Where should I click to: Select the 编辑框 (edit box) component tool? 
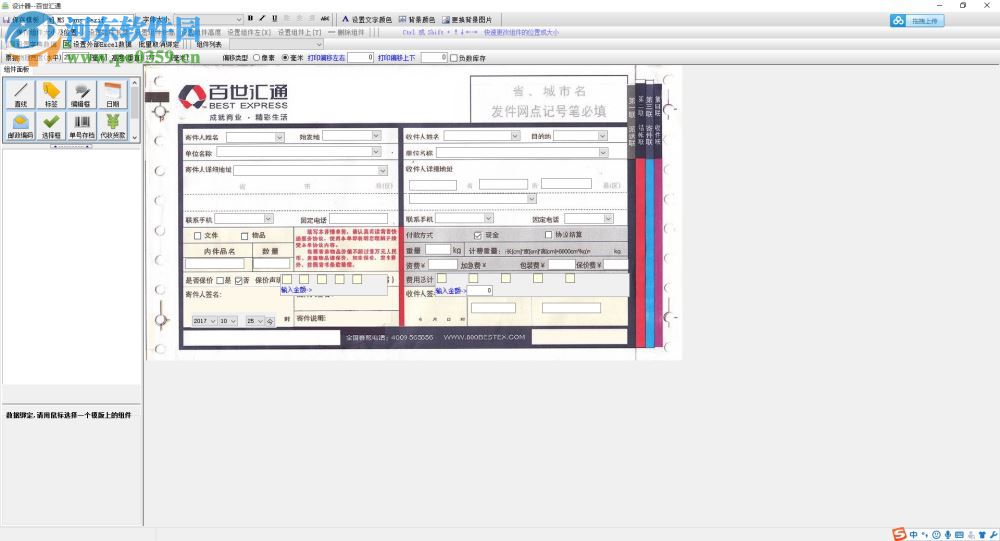pyautogui.click(x=82, y=94)
